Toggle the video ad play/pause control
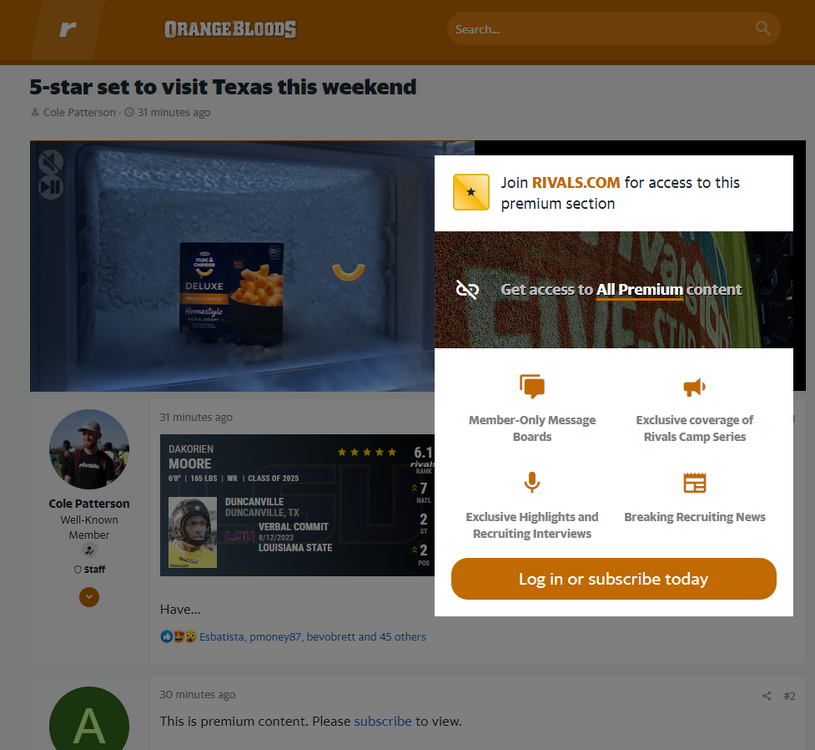The height and width of the screenshot is (750, 815). coord(51,187)
